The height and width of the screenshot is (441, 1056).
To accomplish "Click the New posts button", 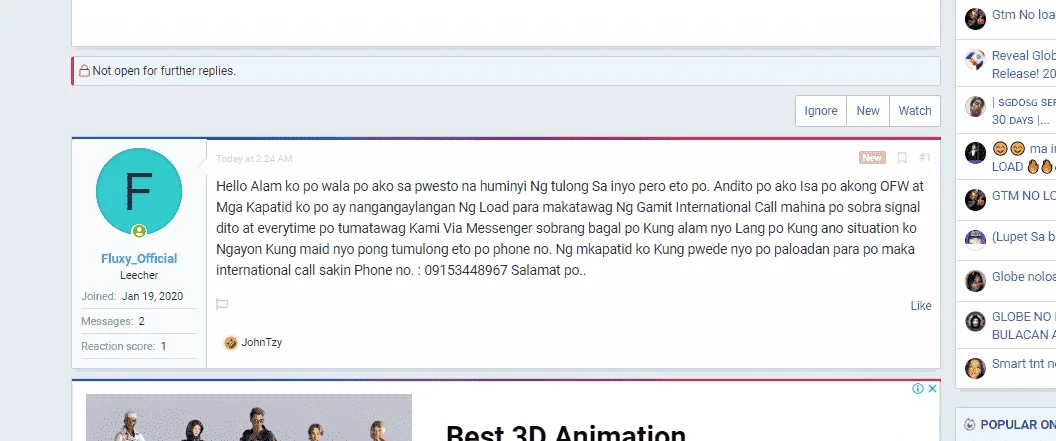I will [867, 111].
